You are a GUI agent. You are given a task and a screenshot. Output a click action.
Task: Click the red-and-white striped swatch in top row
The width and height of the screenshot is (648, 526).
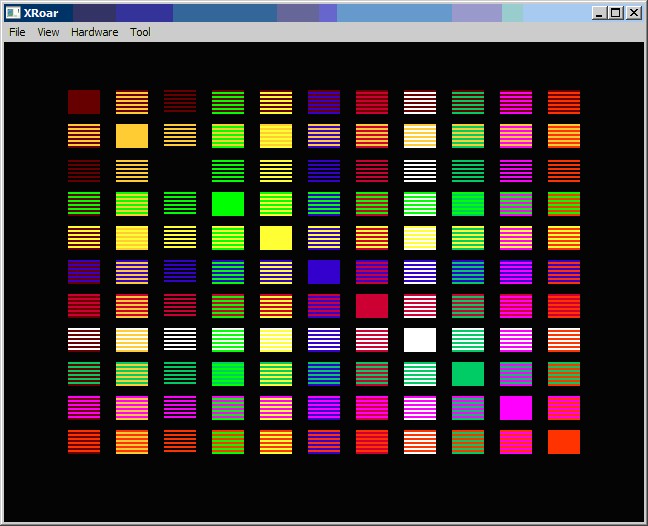point(420,102)
